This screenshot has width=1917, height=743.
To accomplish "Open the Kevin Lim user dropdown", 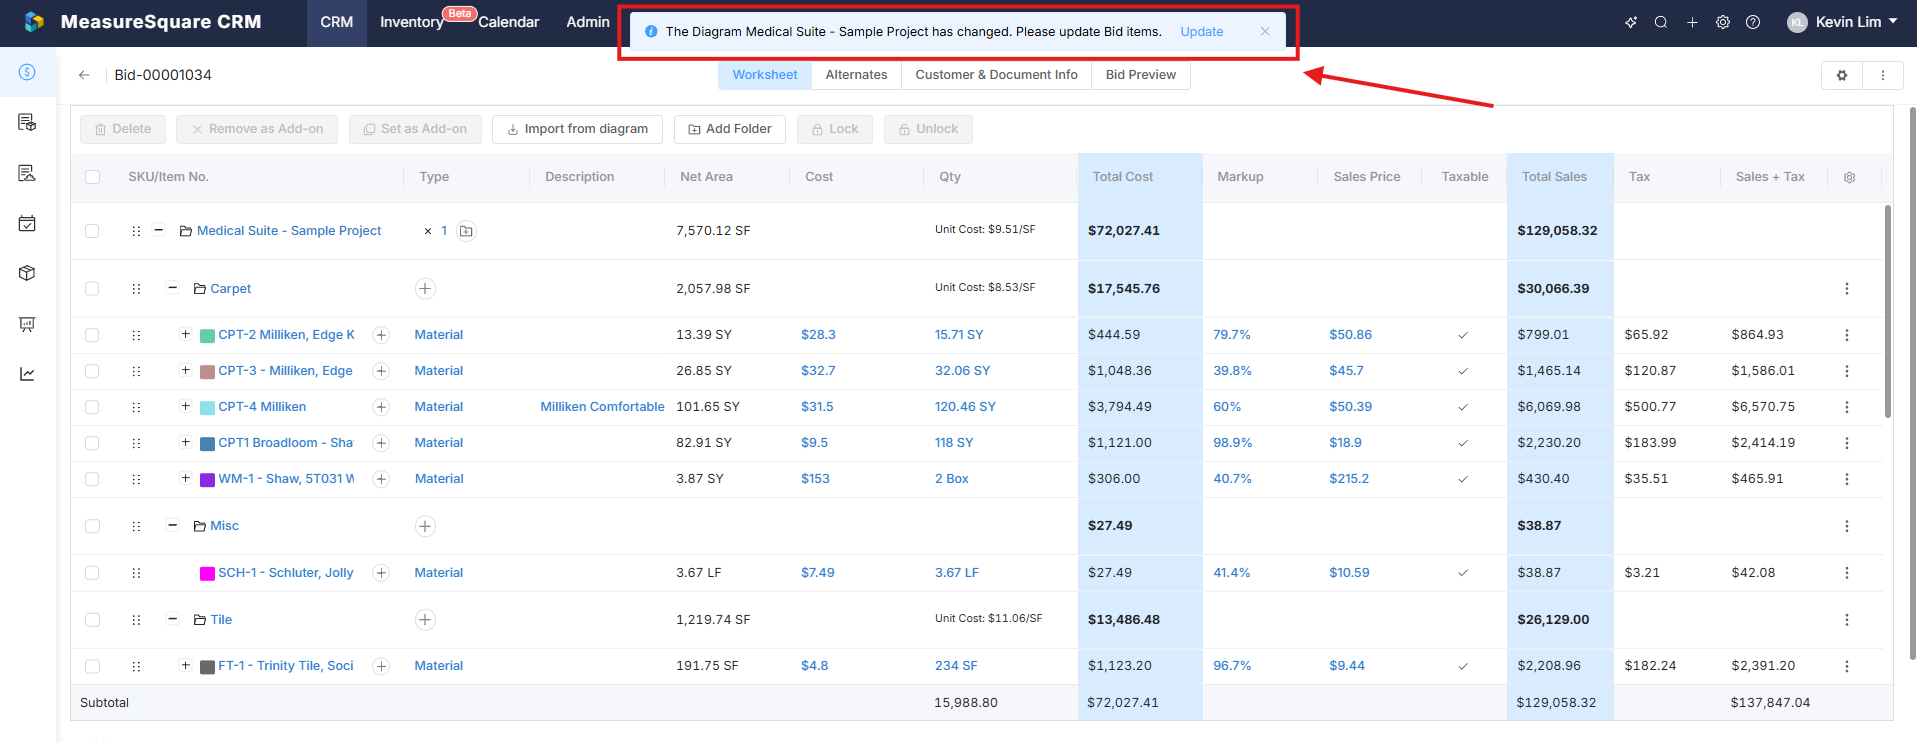I will tap(1842, 22).
